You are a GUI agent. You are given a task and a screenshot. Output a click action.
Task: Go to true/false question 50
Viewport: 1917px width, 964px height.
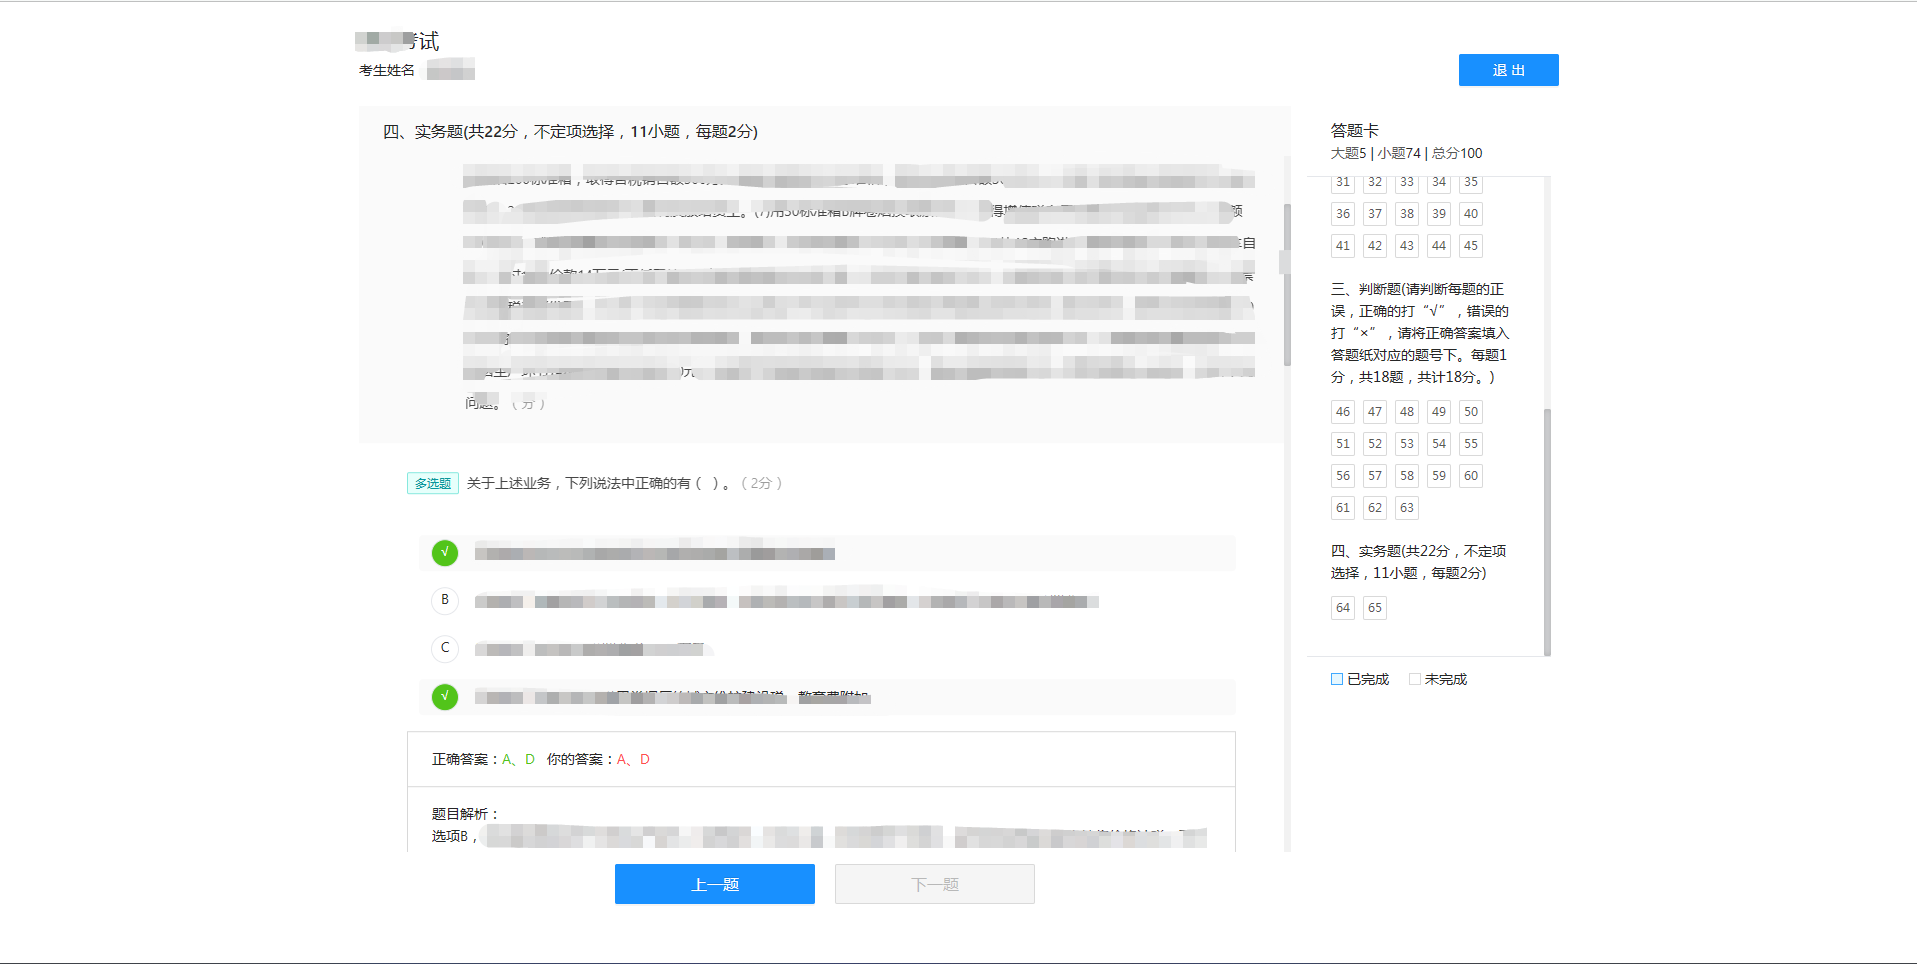1471,412
